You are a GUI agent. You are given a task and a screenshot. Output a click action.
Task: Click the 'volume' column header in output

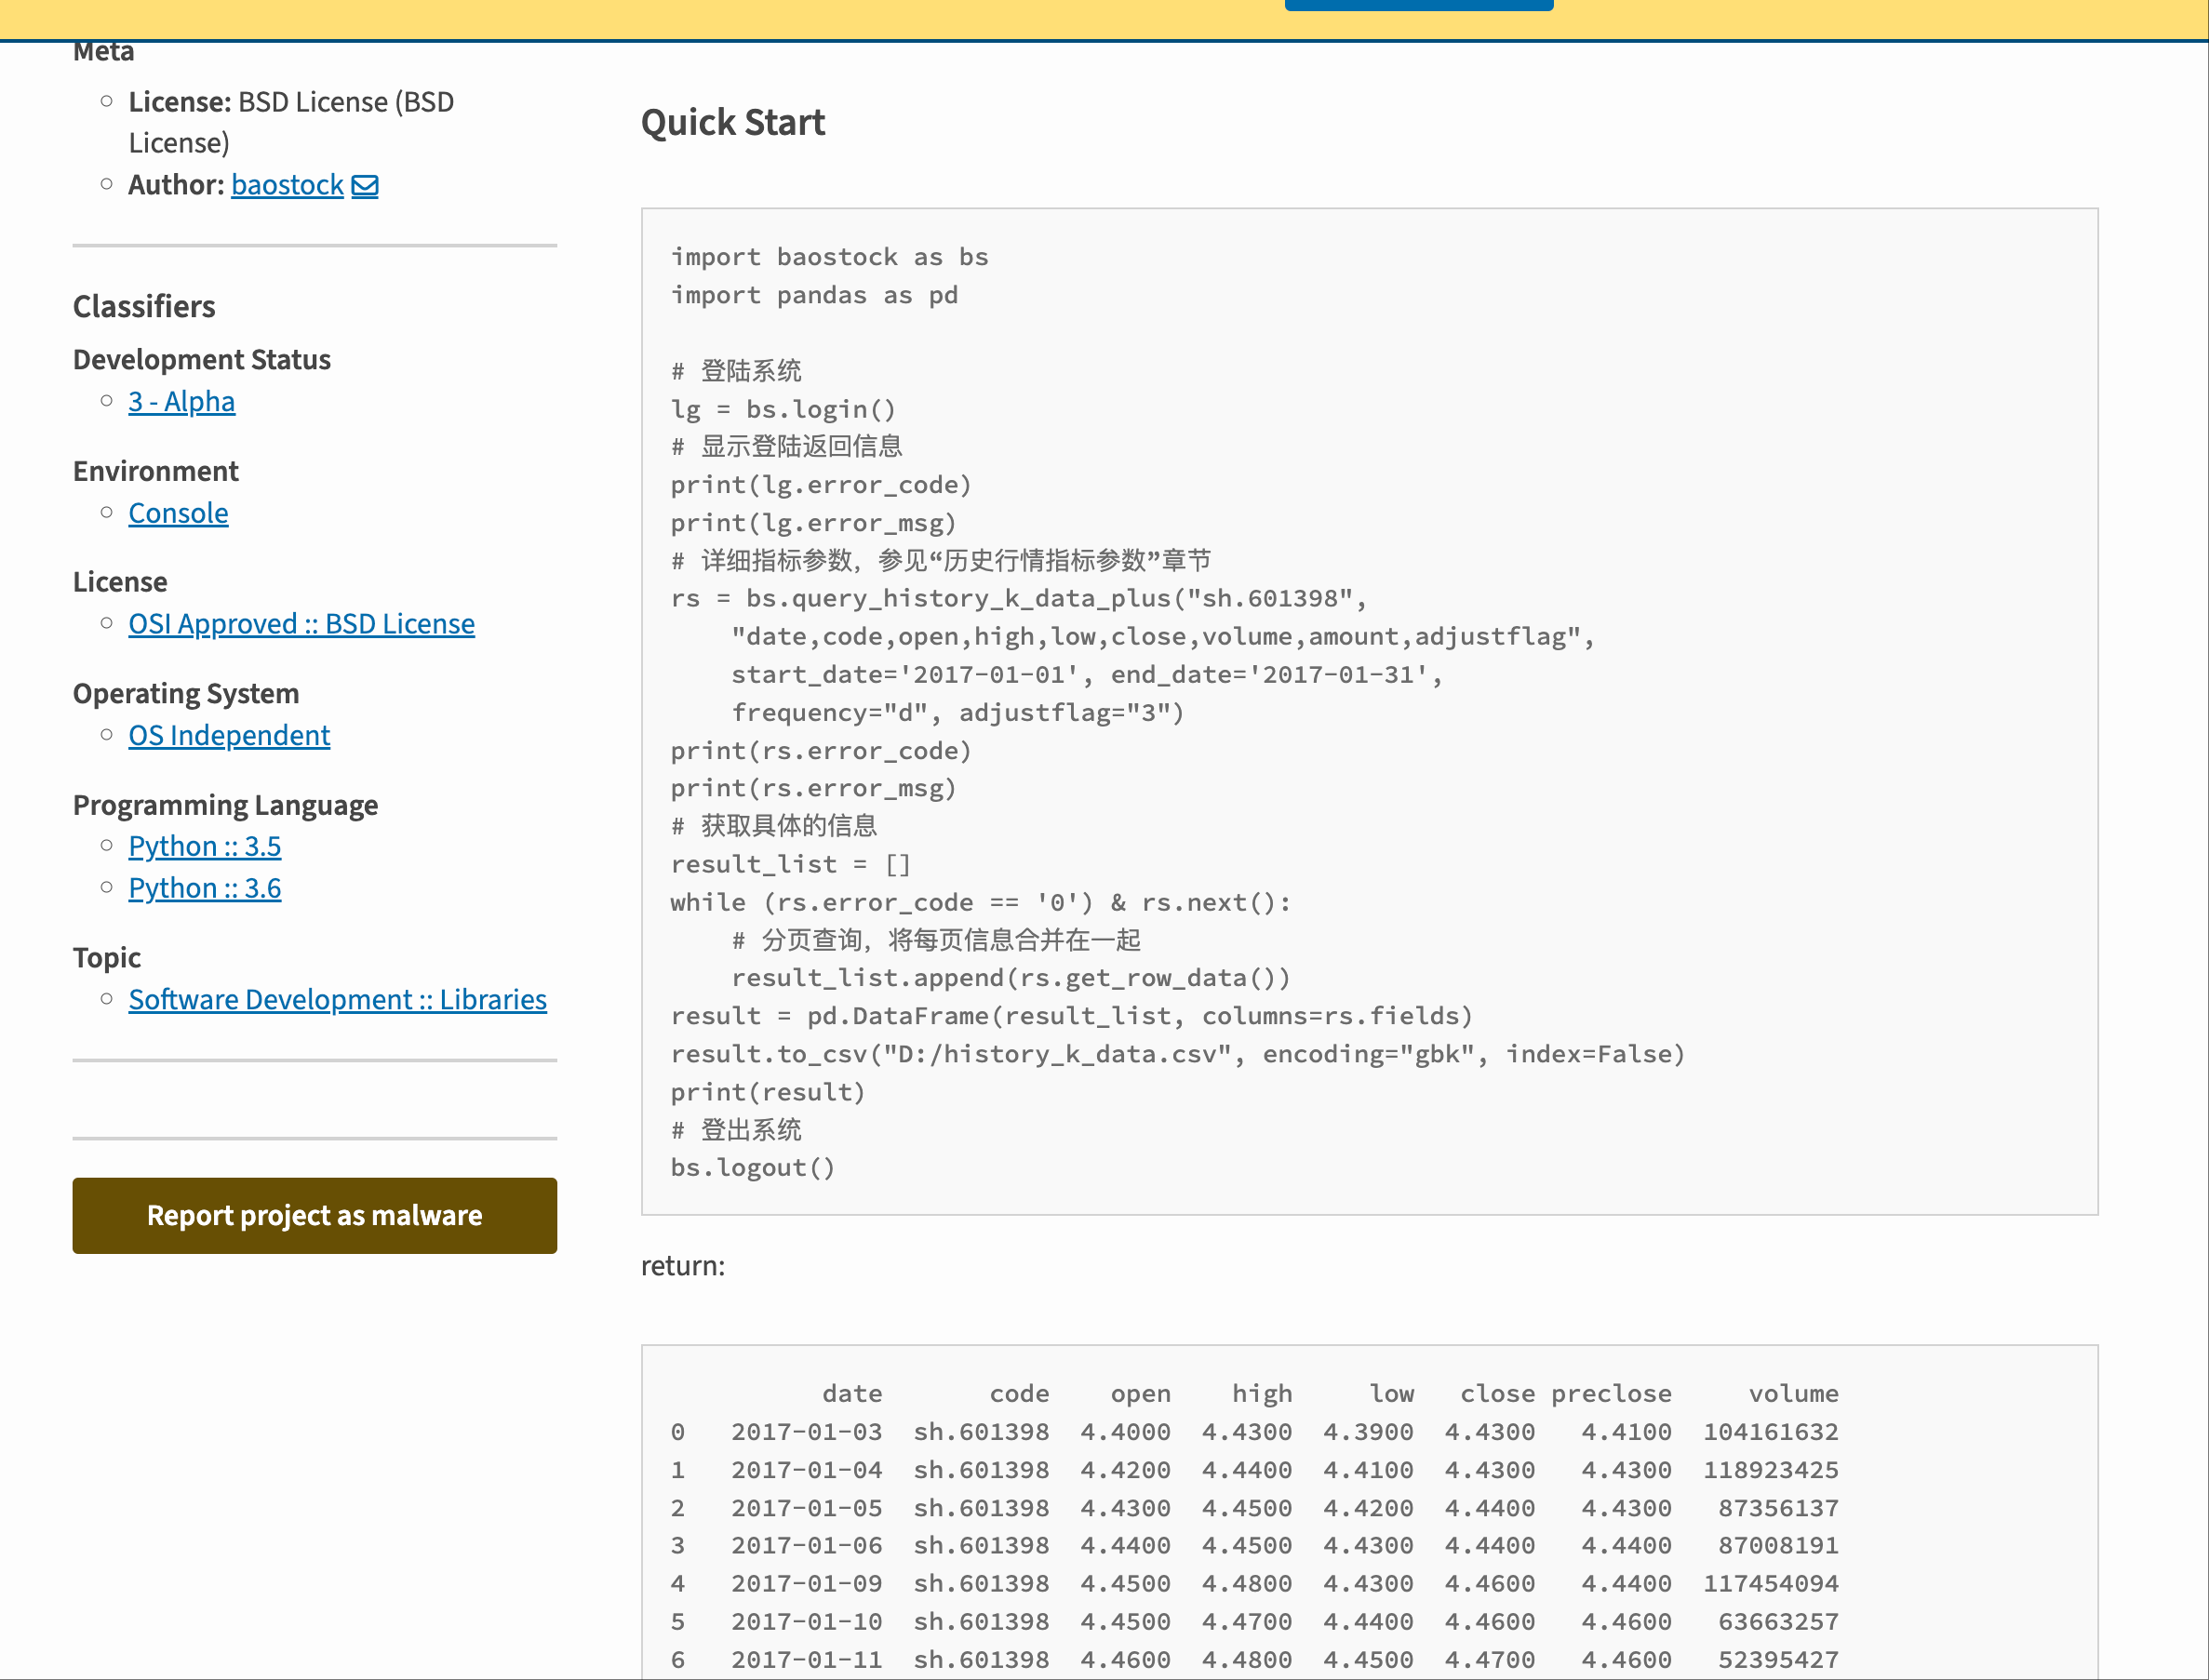click(x=1794, y=1394)
